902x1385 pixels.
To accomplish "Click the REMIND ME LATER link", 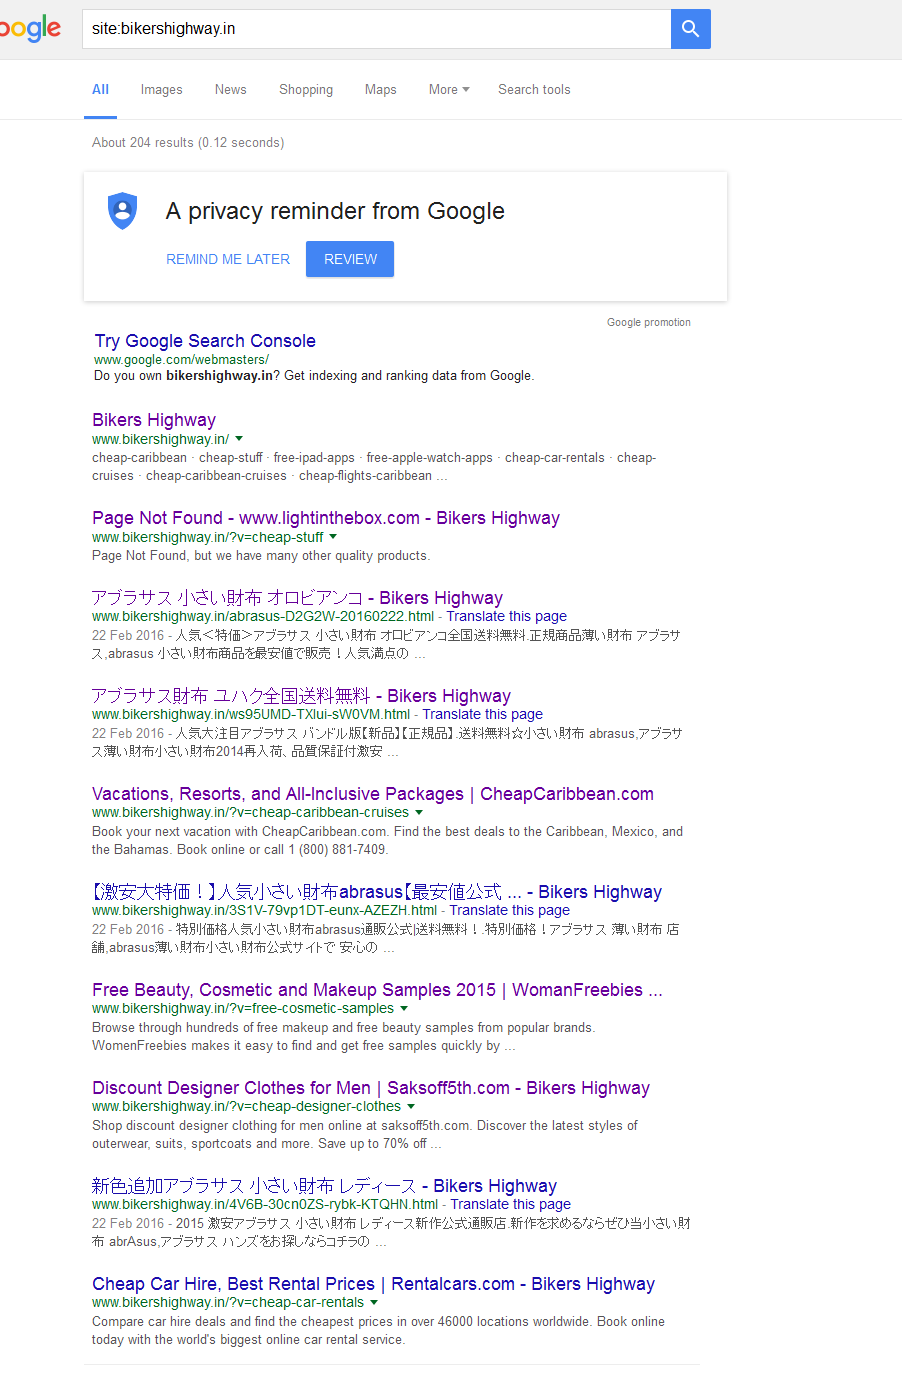I will click(x=228, y=259).
